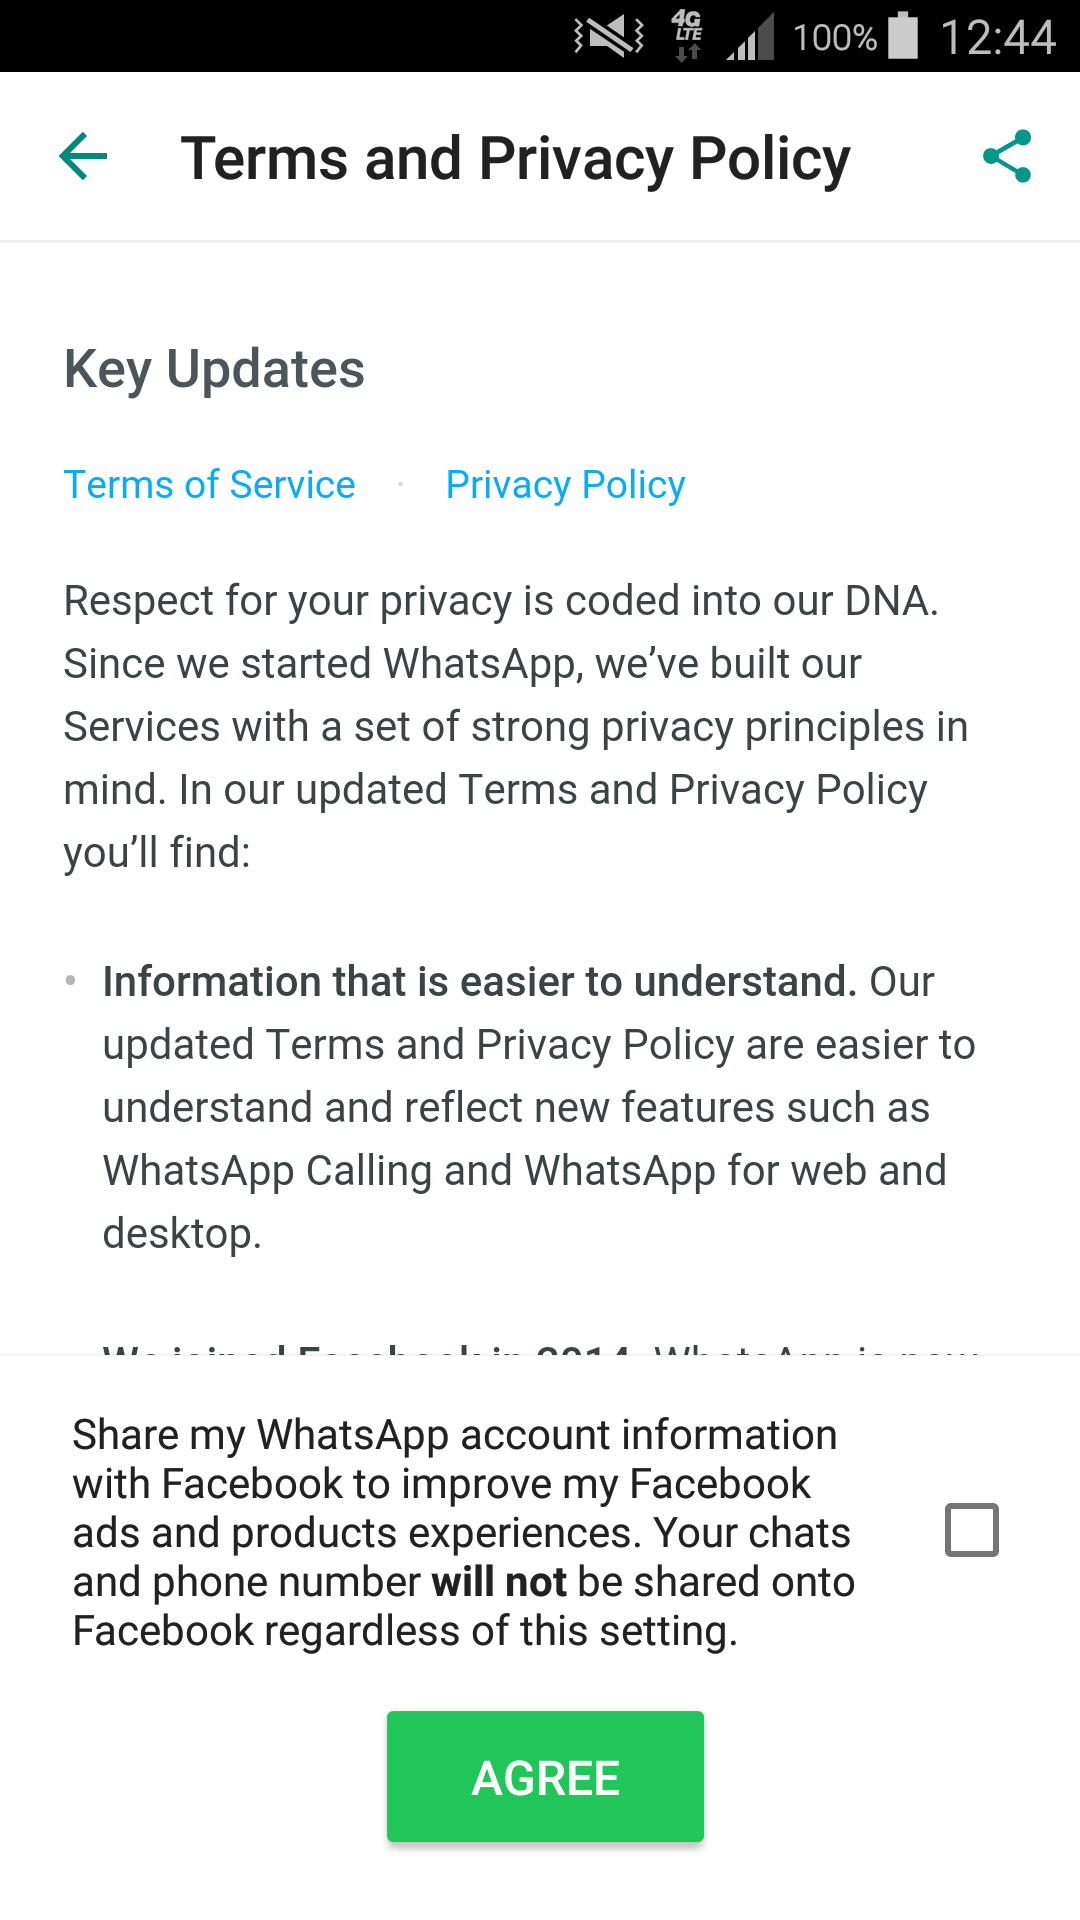Image resolution: width=1080 pixels, height=1920 pixels.
Task: Tap the 100% battery percentage text
Action: [834, 38]
